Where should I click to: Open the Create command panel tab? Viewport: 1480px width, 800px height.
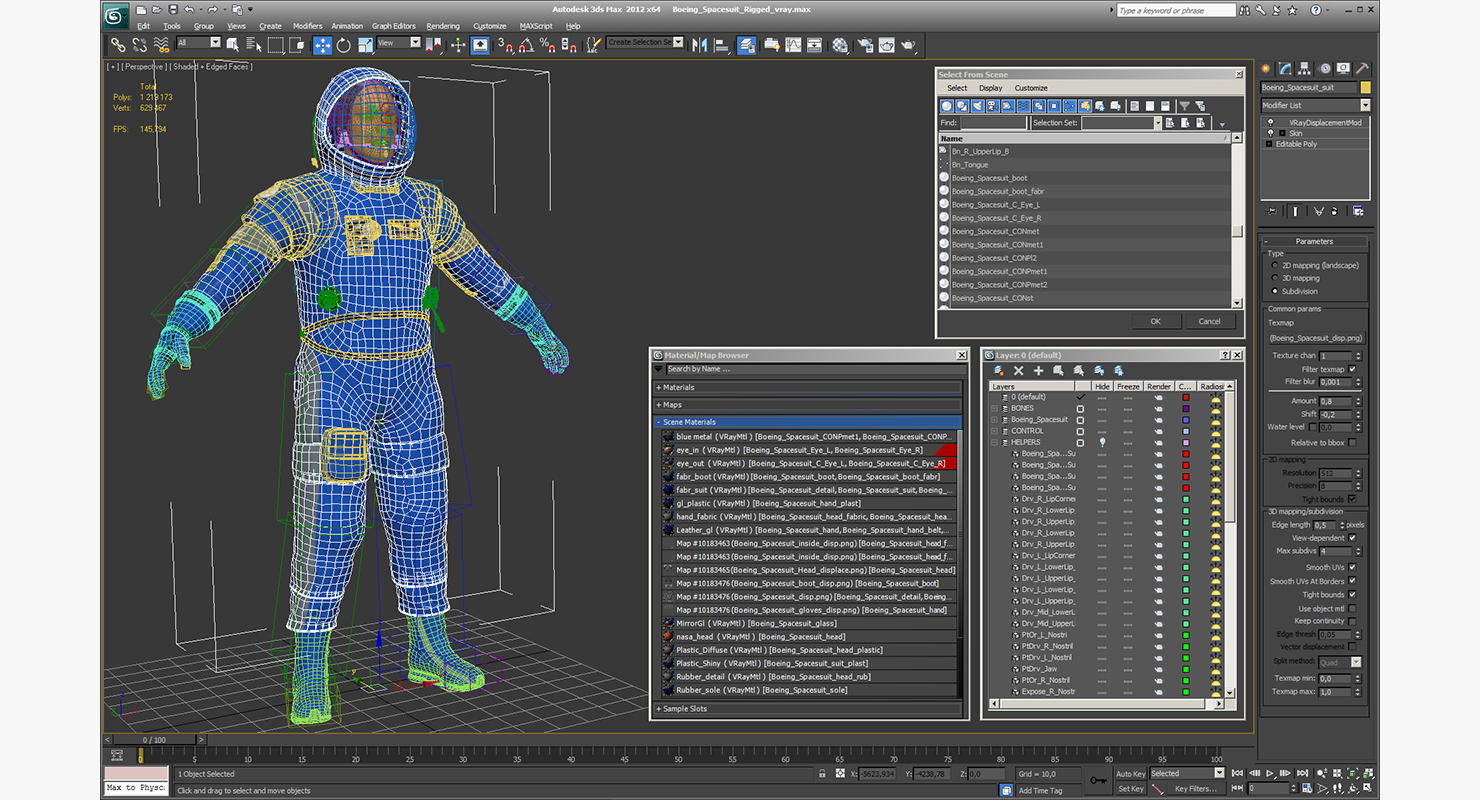pyautogui.click(x=1266, y=68)
